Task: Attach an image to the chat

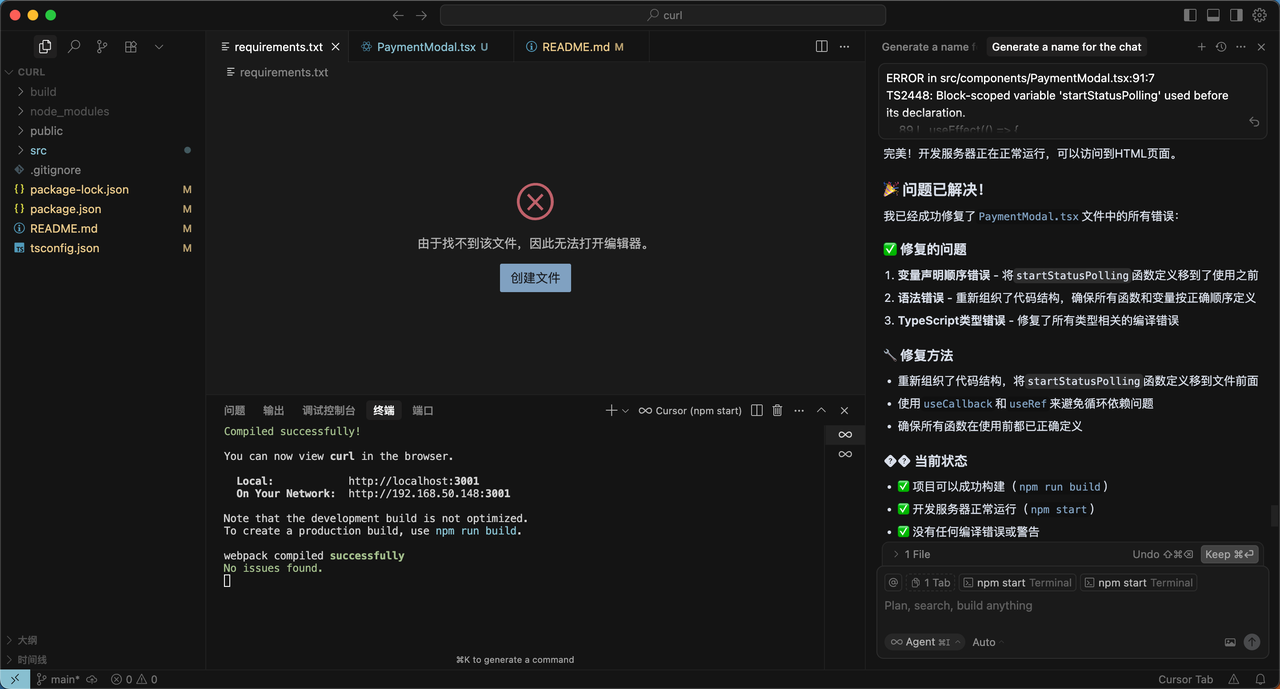Action: 1230,642
